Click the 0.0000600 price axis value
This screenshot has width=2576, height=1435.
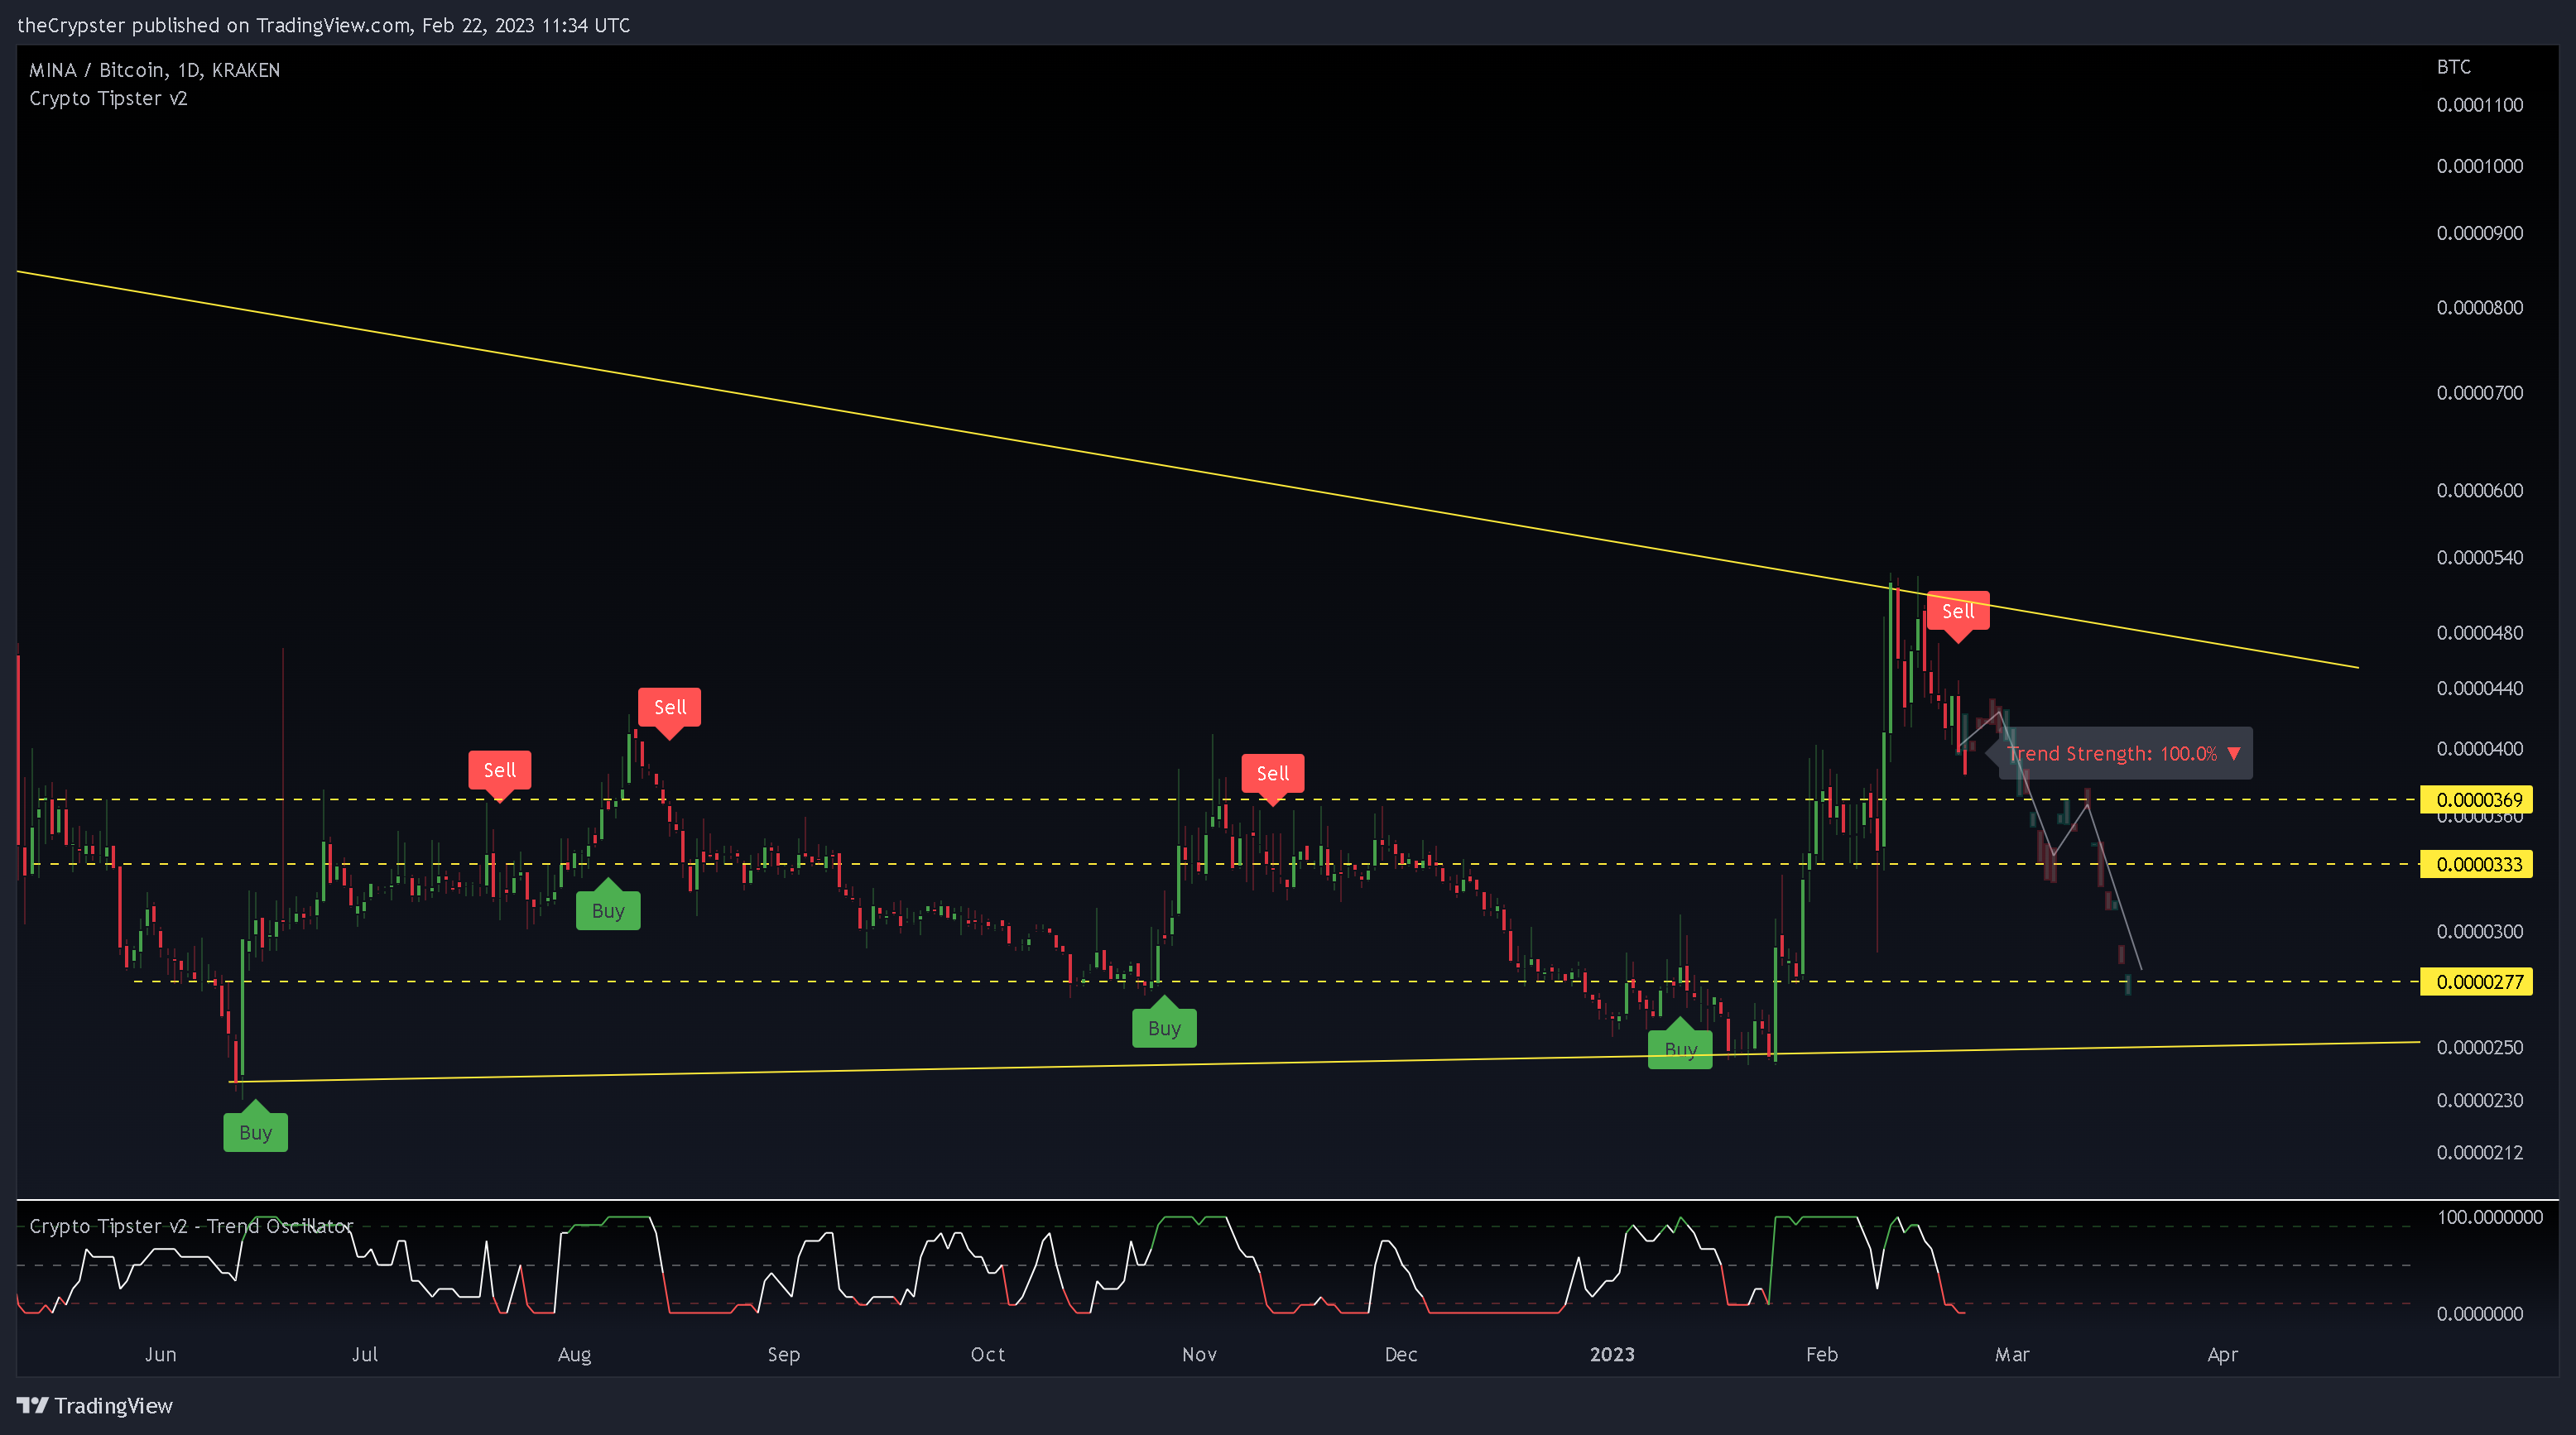click(x=2479, y=490)
